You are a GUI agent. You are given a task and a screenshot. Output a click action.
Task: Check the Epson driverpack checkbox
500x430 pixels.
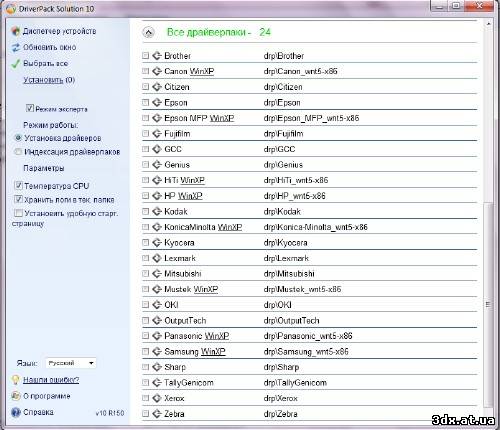coord(145,102)
